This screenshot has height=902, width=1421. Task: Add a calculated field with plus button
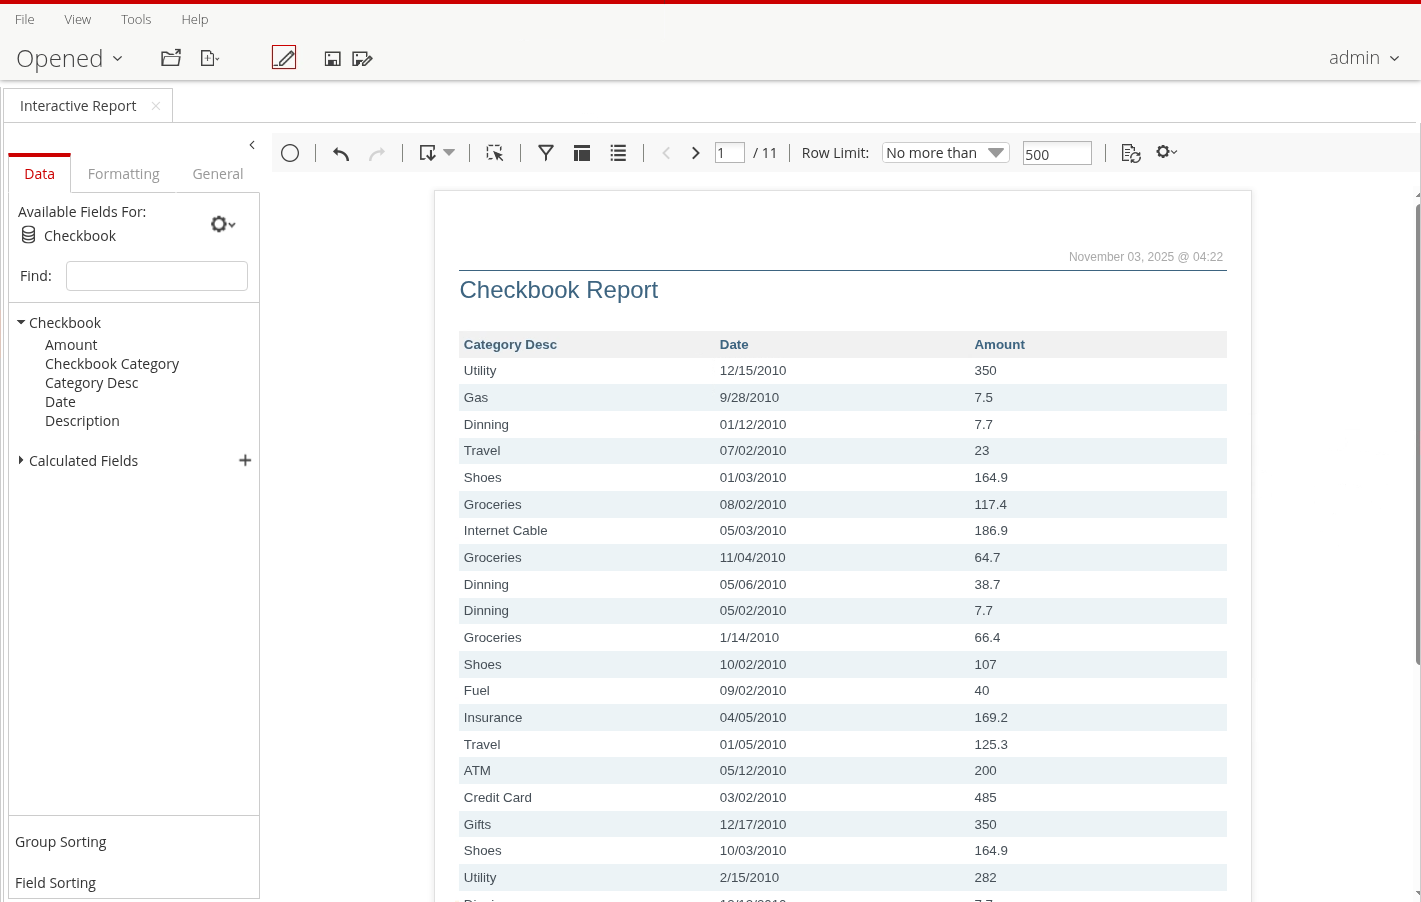click(x=245, y=460)
